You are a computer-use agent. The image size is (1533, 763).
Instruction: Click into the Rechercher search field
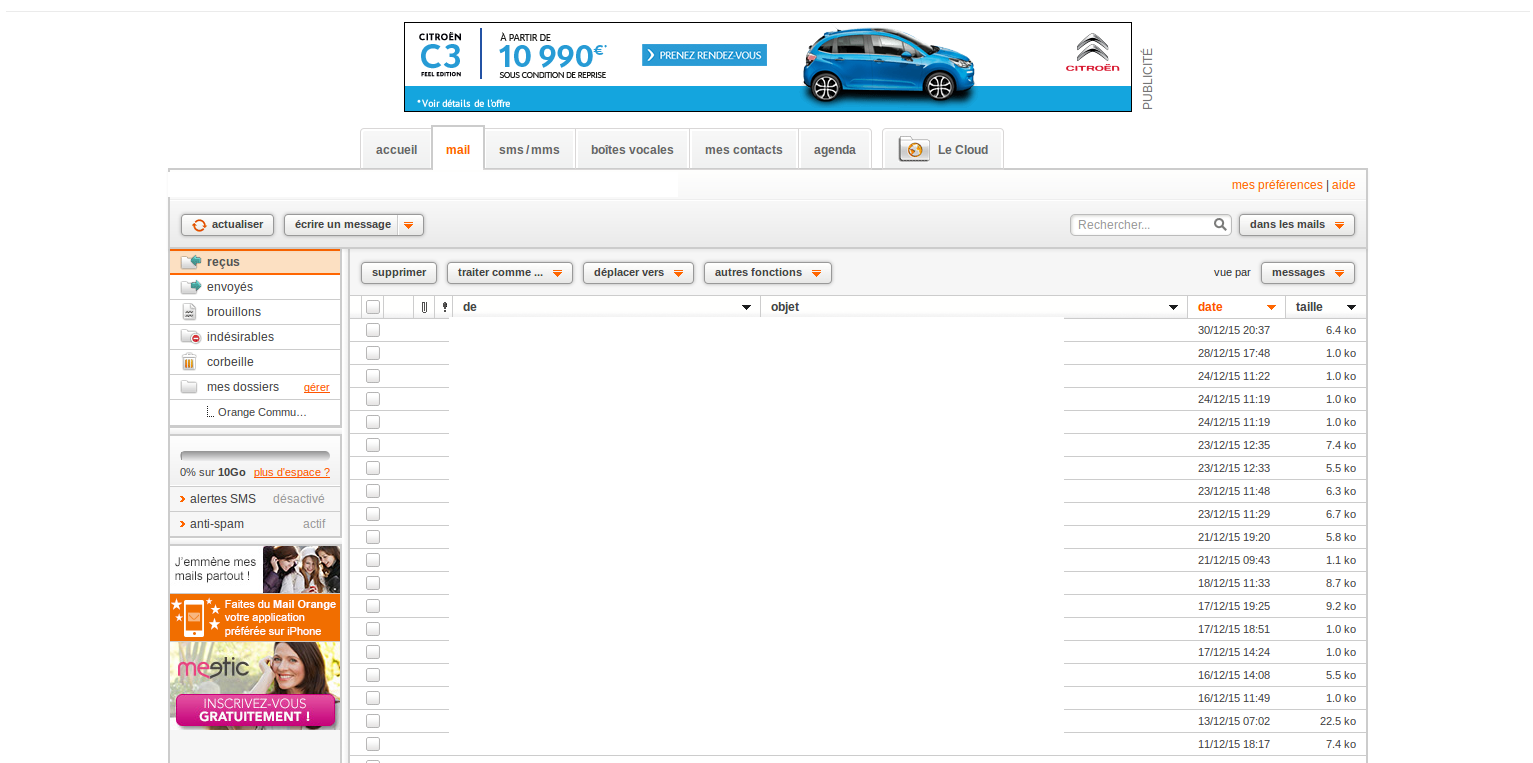[x=1141, y=225]
